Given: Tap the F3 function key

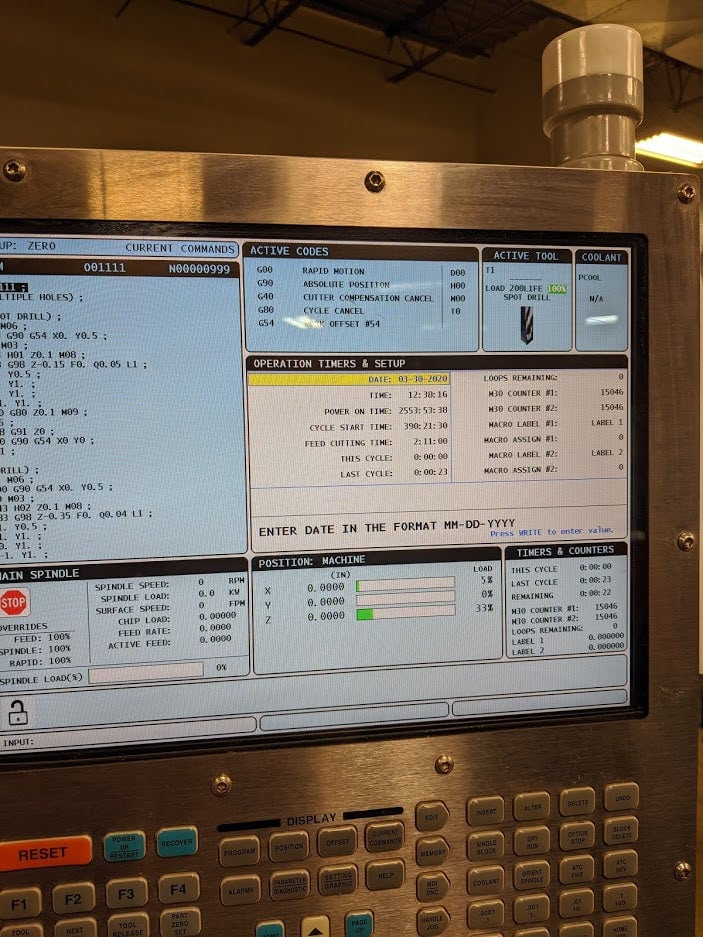Looking at the screenshot, I should [127, 893].
